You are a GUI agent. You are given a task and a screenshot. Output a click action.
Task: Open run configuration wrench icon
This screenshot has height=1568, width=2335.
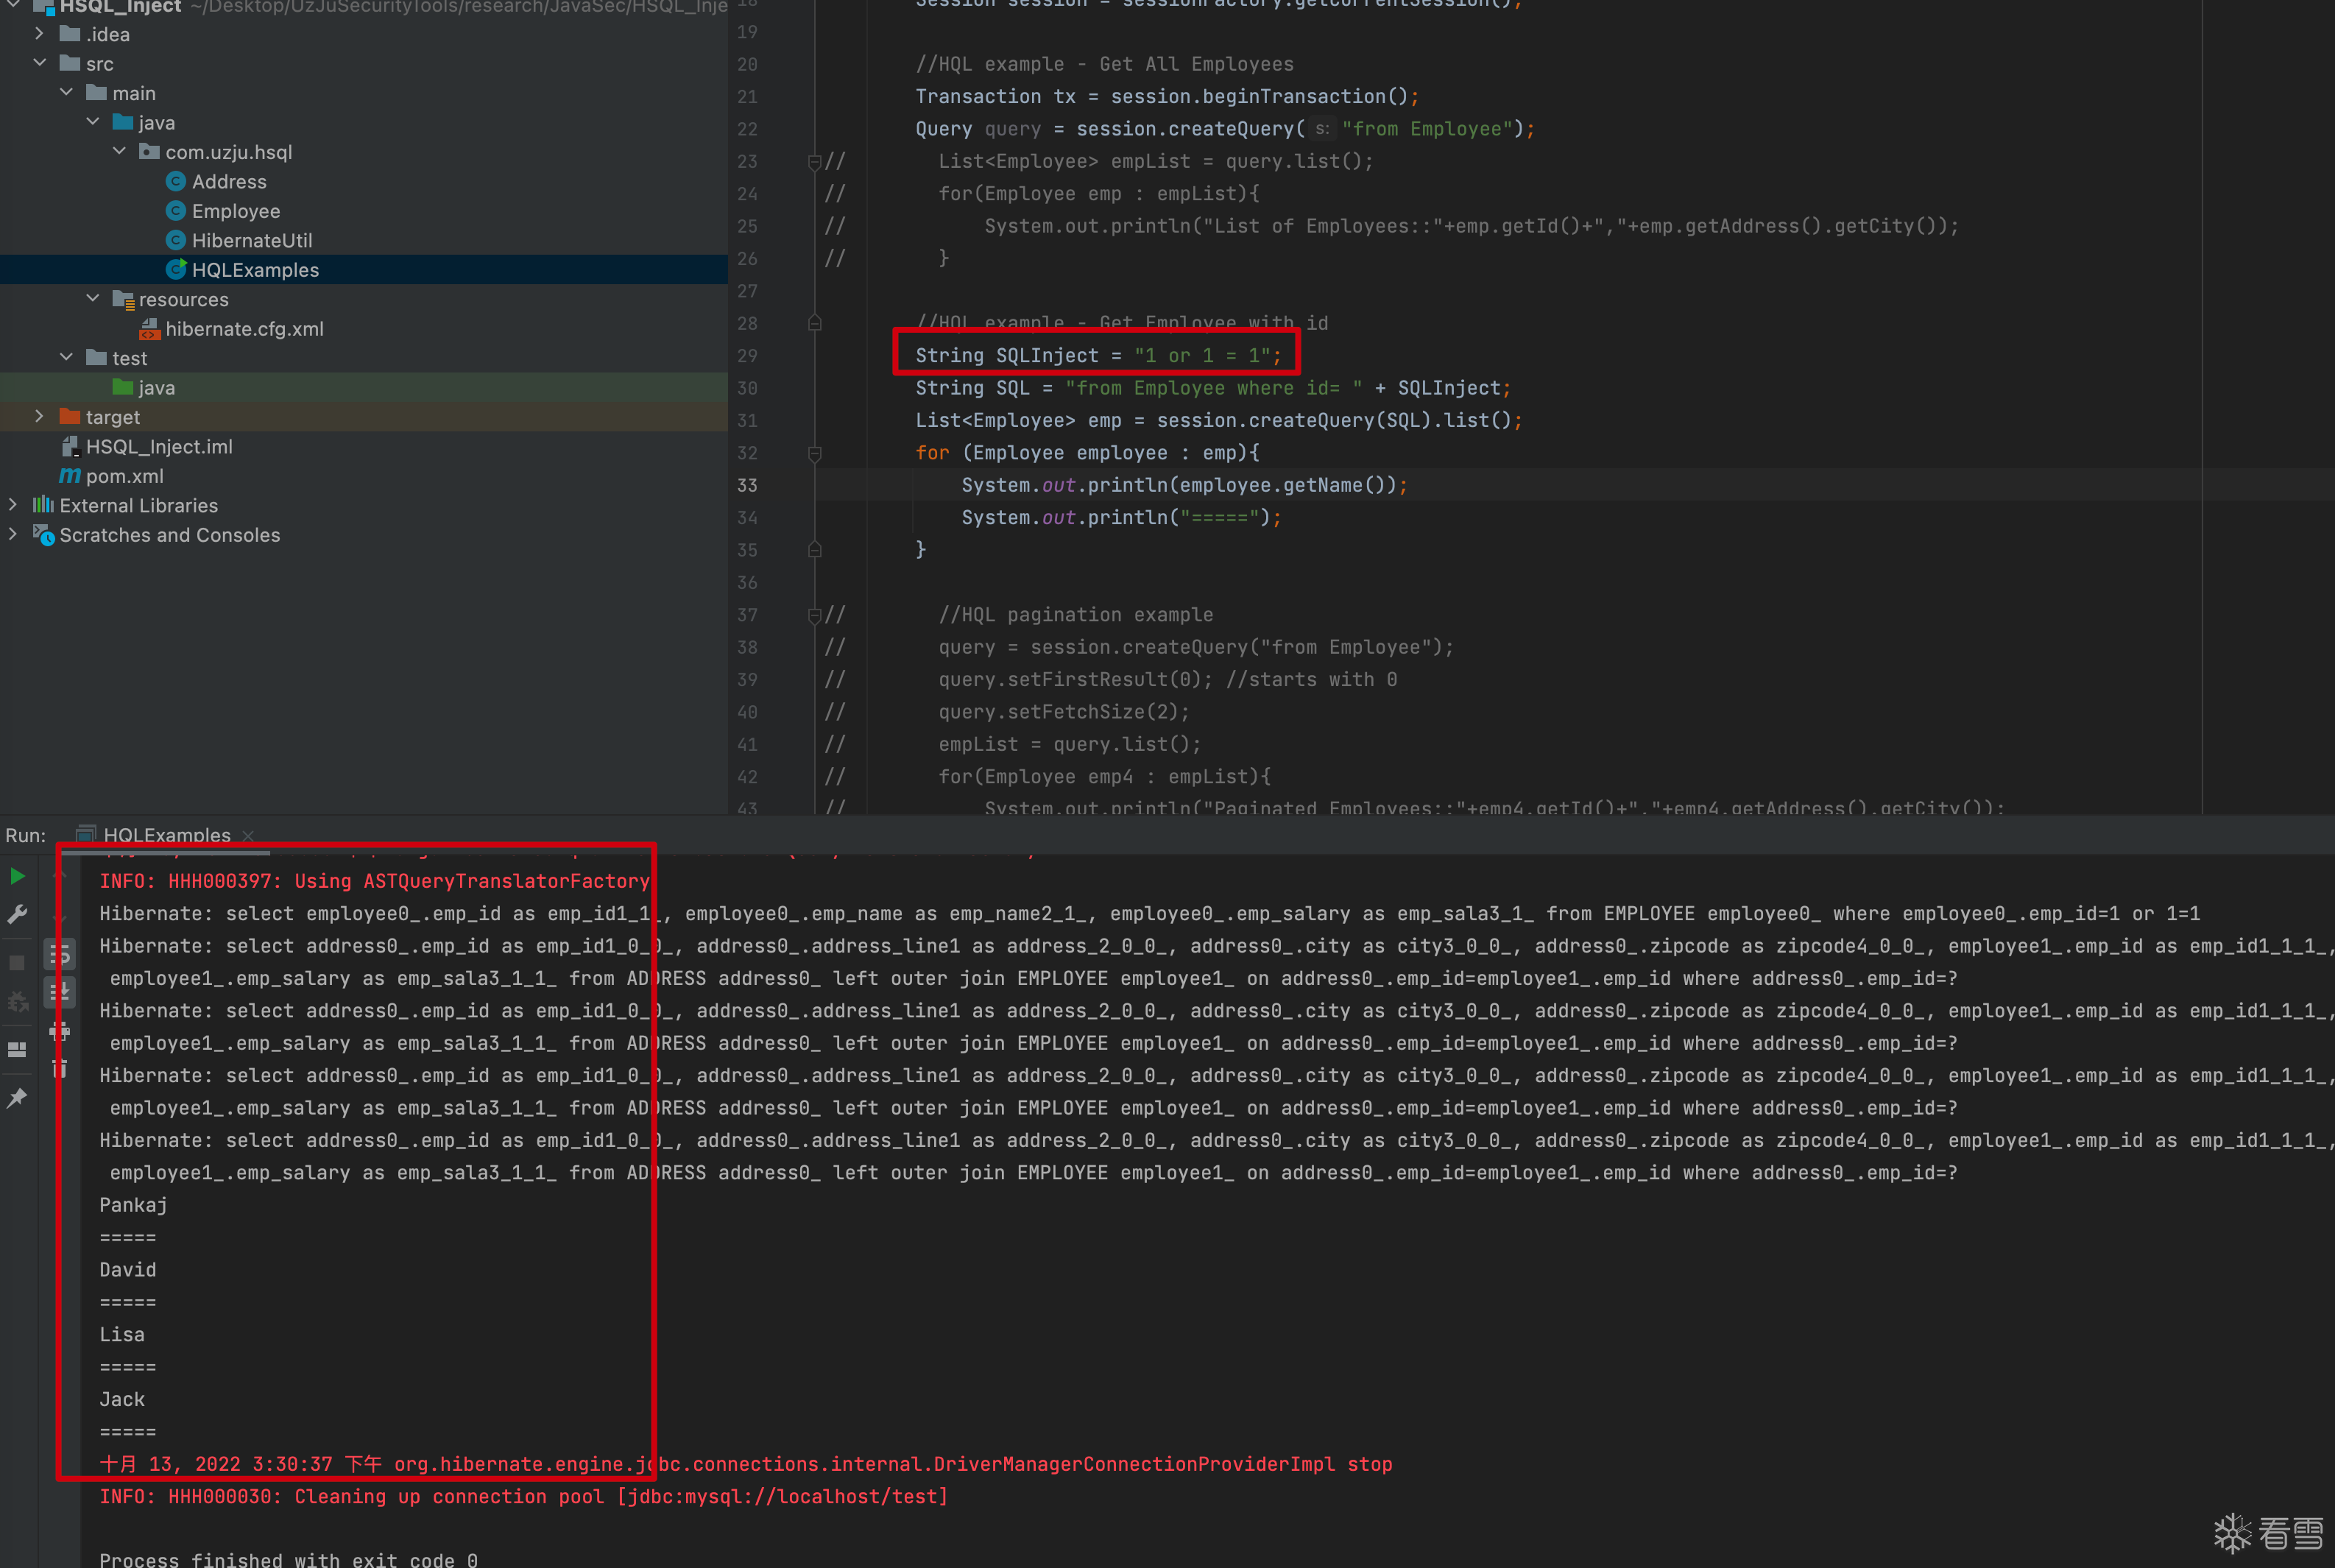pyautogui.click(x=17, y=915)
